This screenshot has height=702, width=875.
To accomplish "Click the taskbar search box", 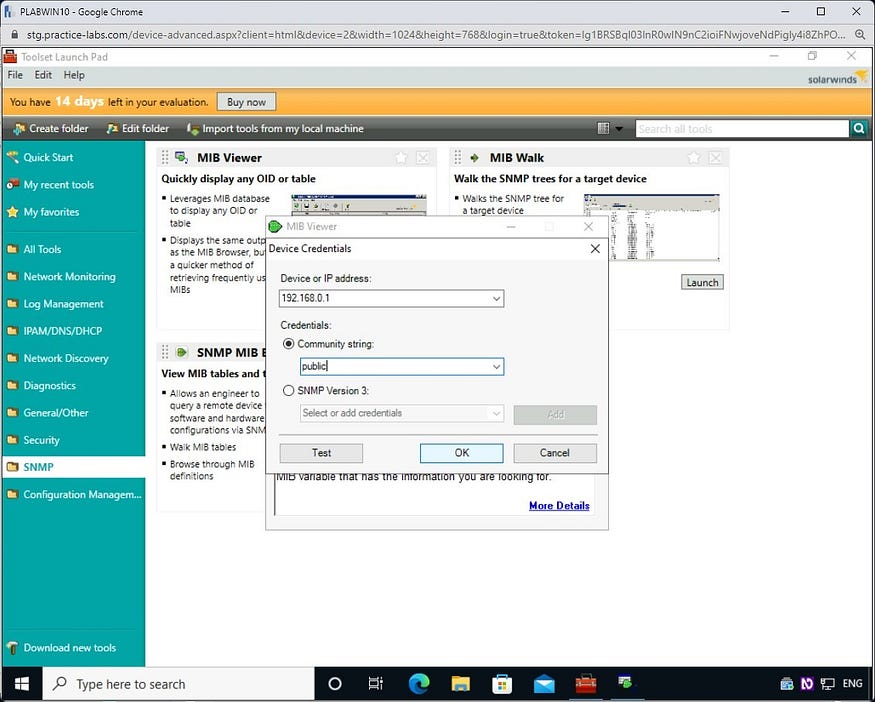I will [x=179, y=684].
